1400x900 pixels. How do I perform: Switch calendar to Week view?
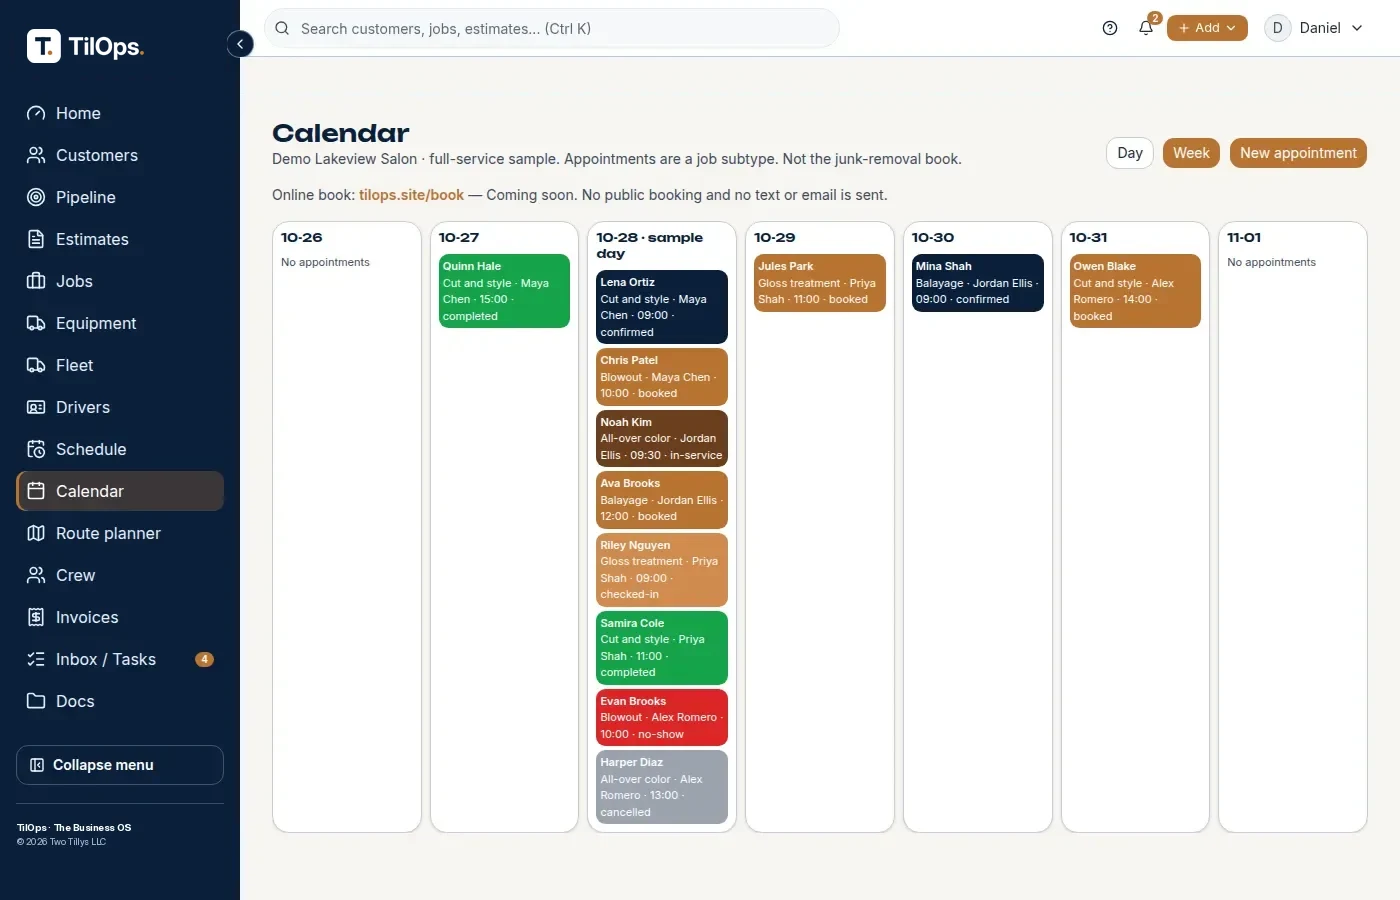[1191, 153]
